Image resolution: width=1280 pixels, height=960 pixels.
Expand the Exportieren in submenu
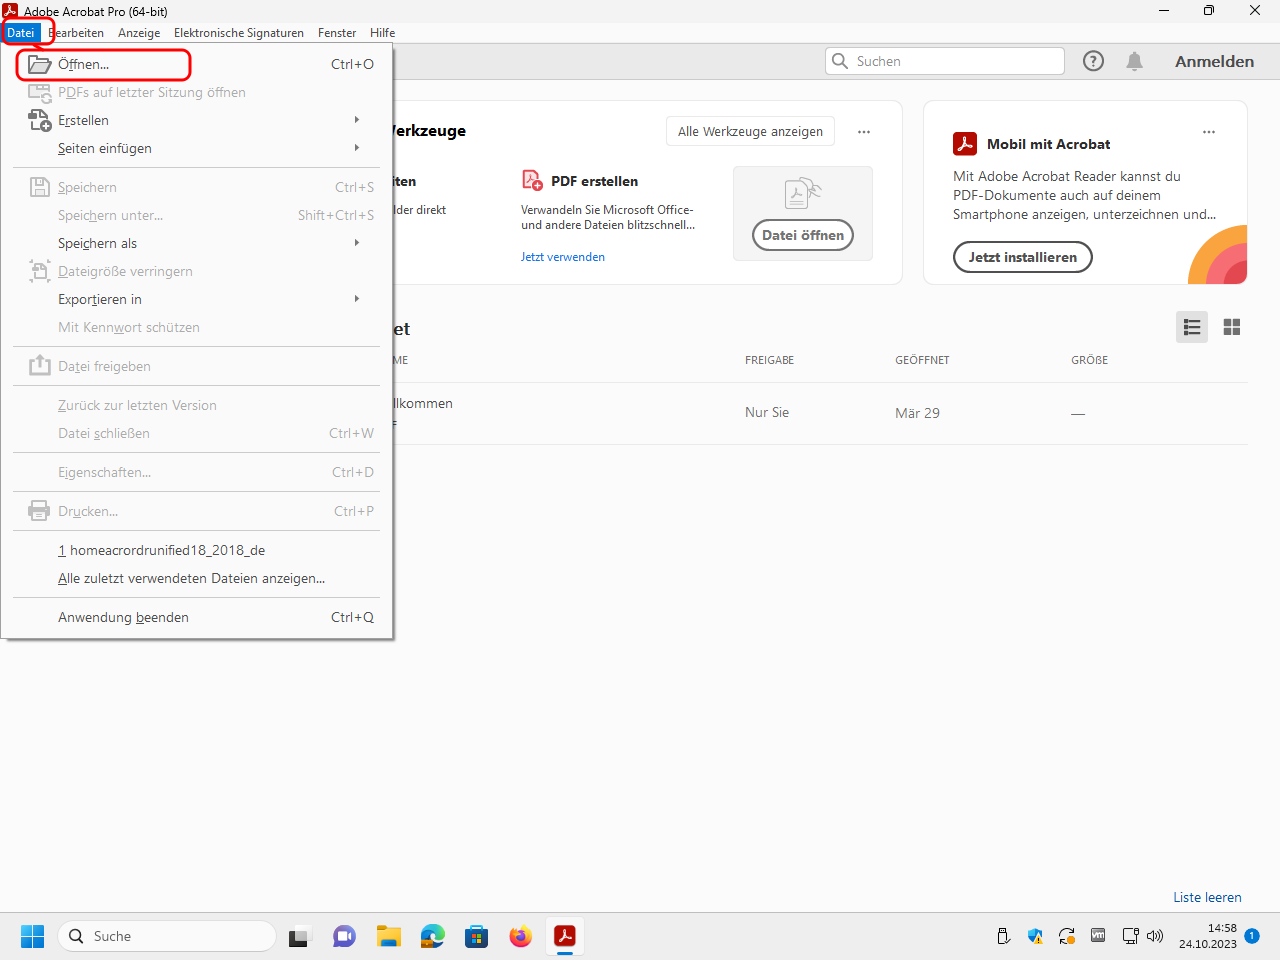pos(357,299)
